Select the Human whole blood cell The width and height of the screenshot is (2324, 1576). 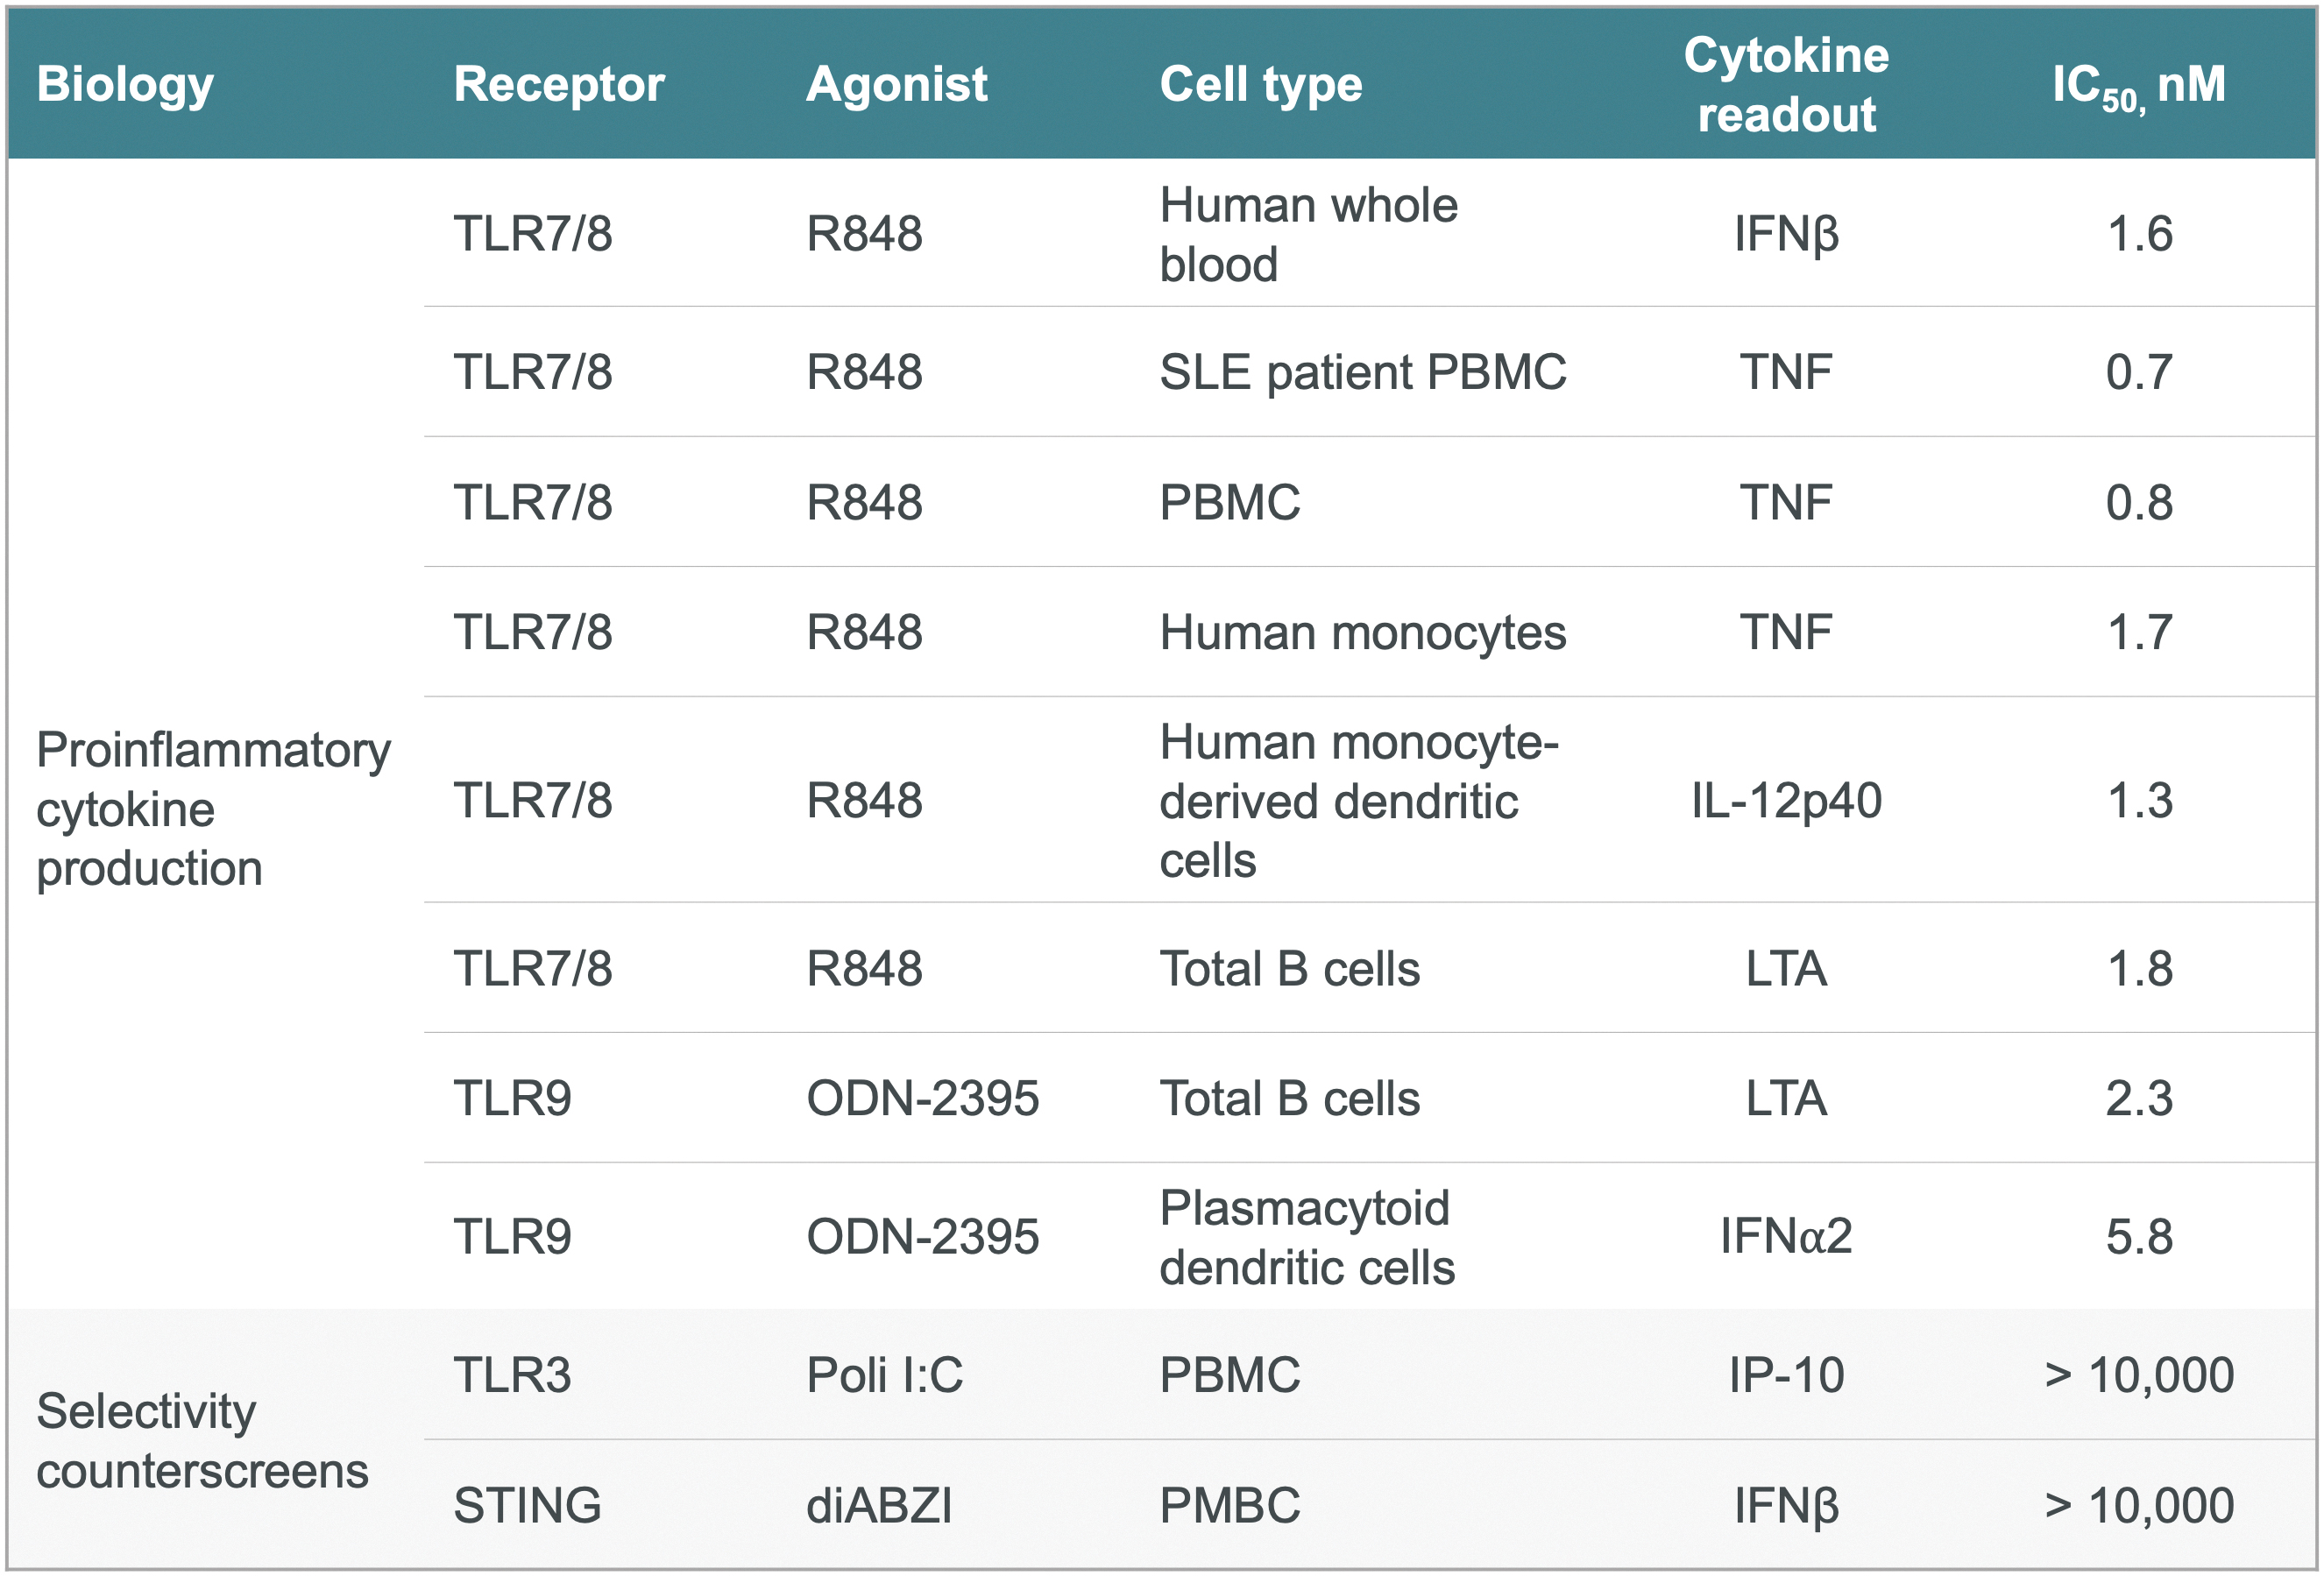[1308, 234]
